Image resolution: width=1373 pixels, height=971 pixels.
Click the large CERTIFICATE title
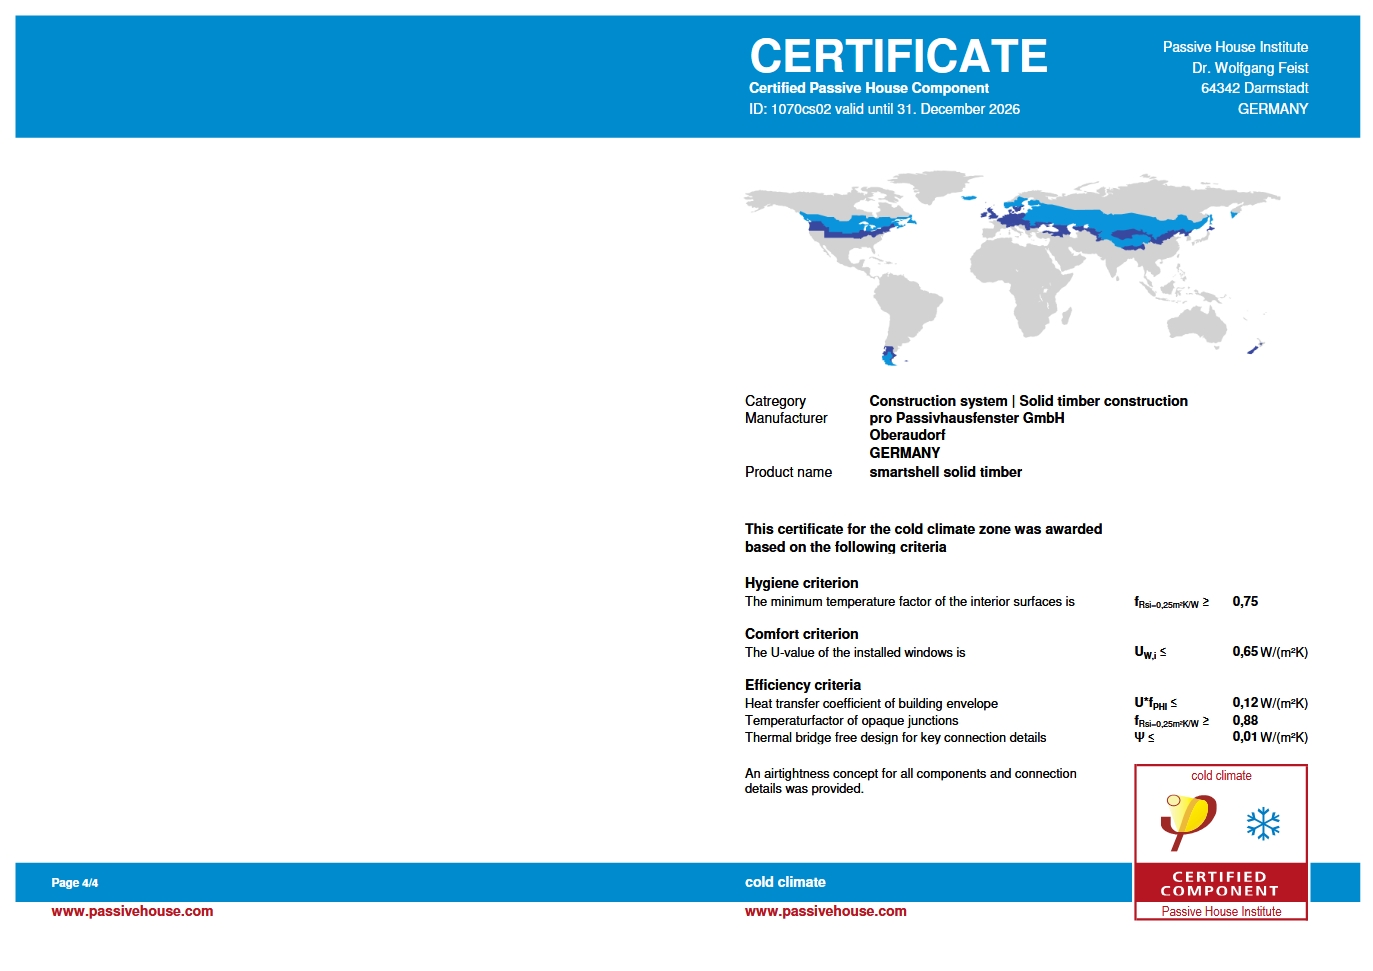898,56
